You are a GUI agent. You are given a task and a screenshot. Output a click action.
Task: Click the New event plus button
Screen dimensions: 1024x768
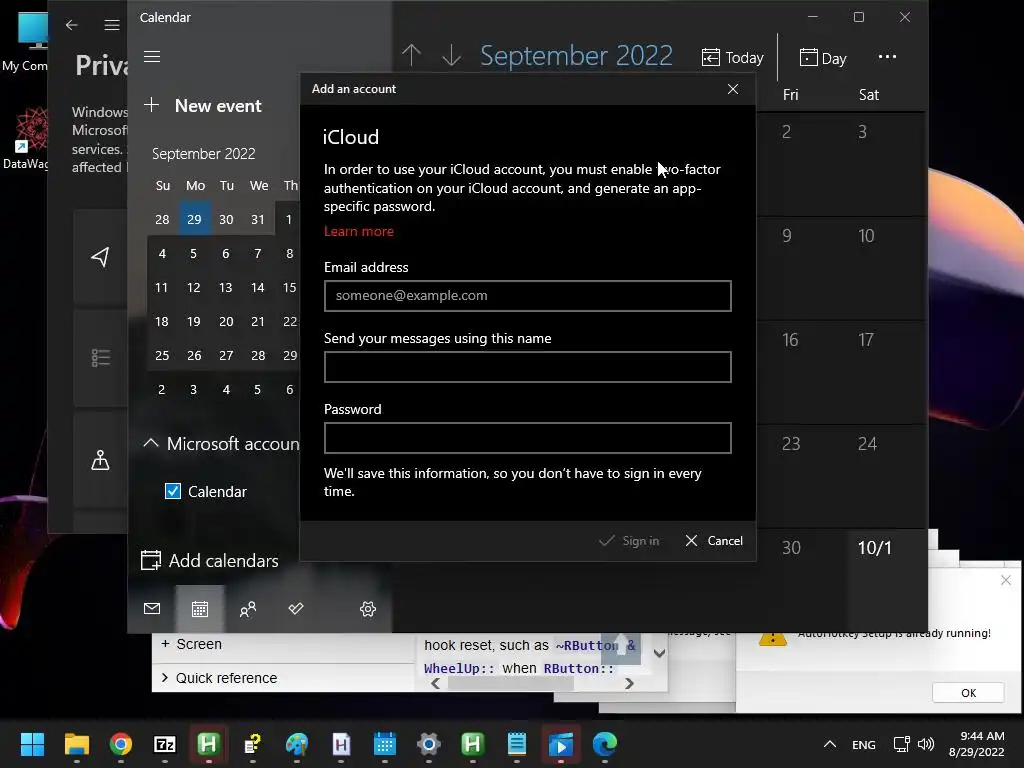152,105
